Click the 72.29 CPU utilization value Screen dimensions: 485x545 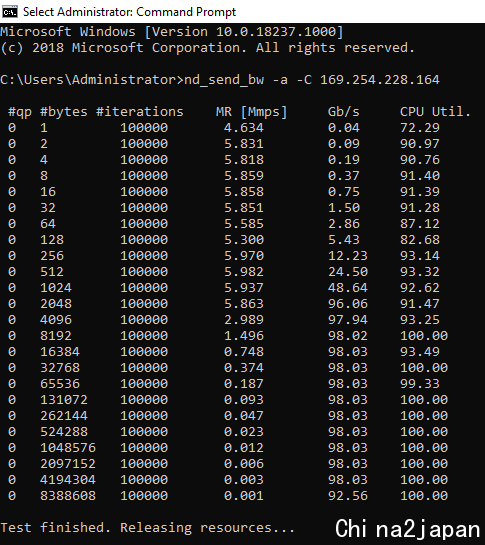(x=420, y=128)
